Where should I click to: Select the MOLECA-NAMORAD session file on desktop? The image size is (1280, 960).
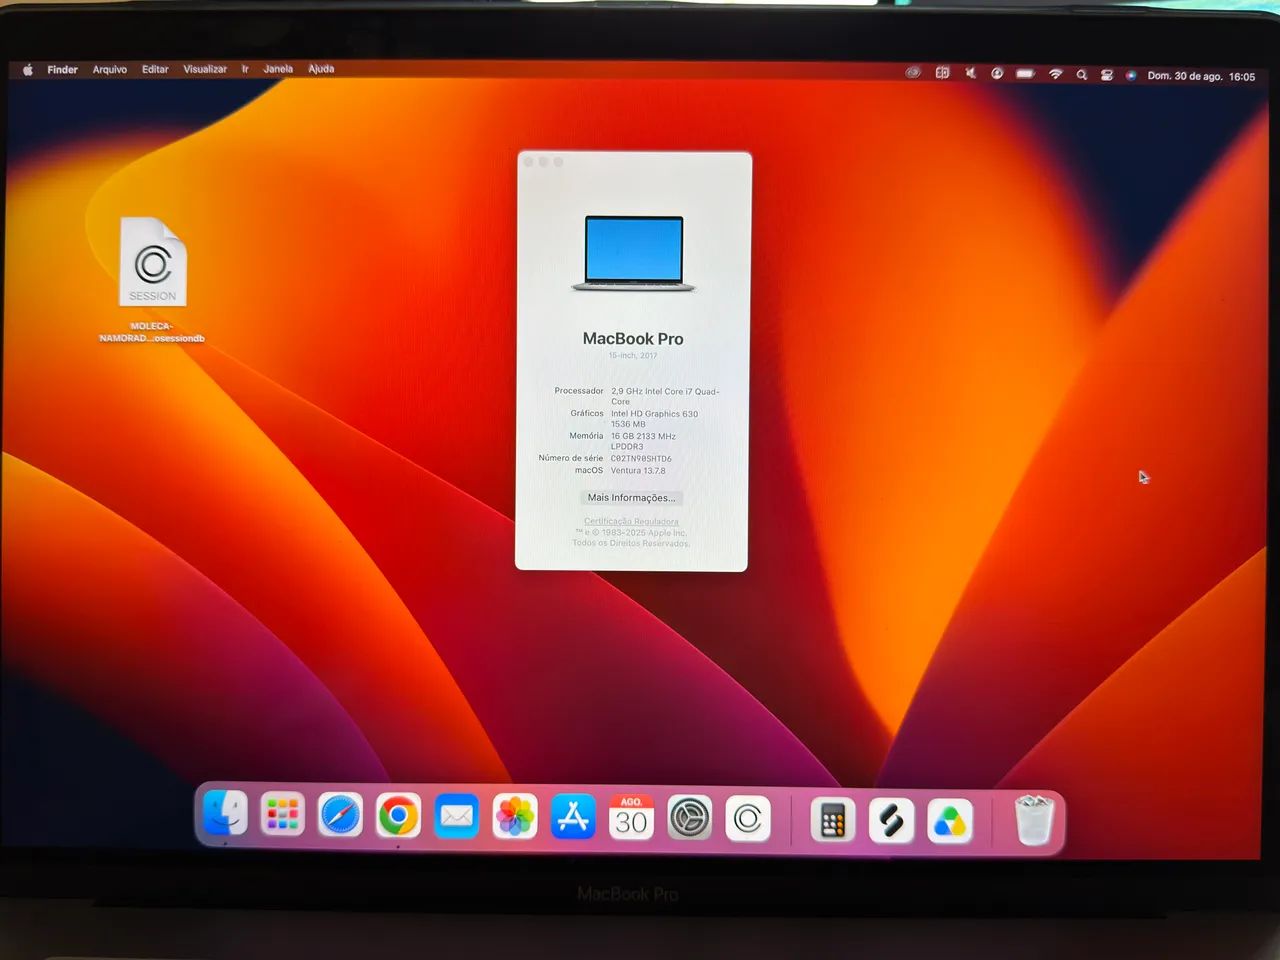click(x=152, y=280)
